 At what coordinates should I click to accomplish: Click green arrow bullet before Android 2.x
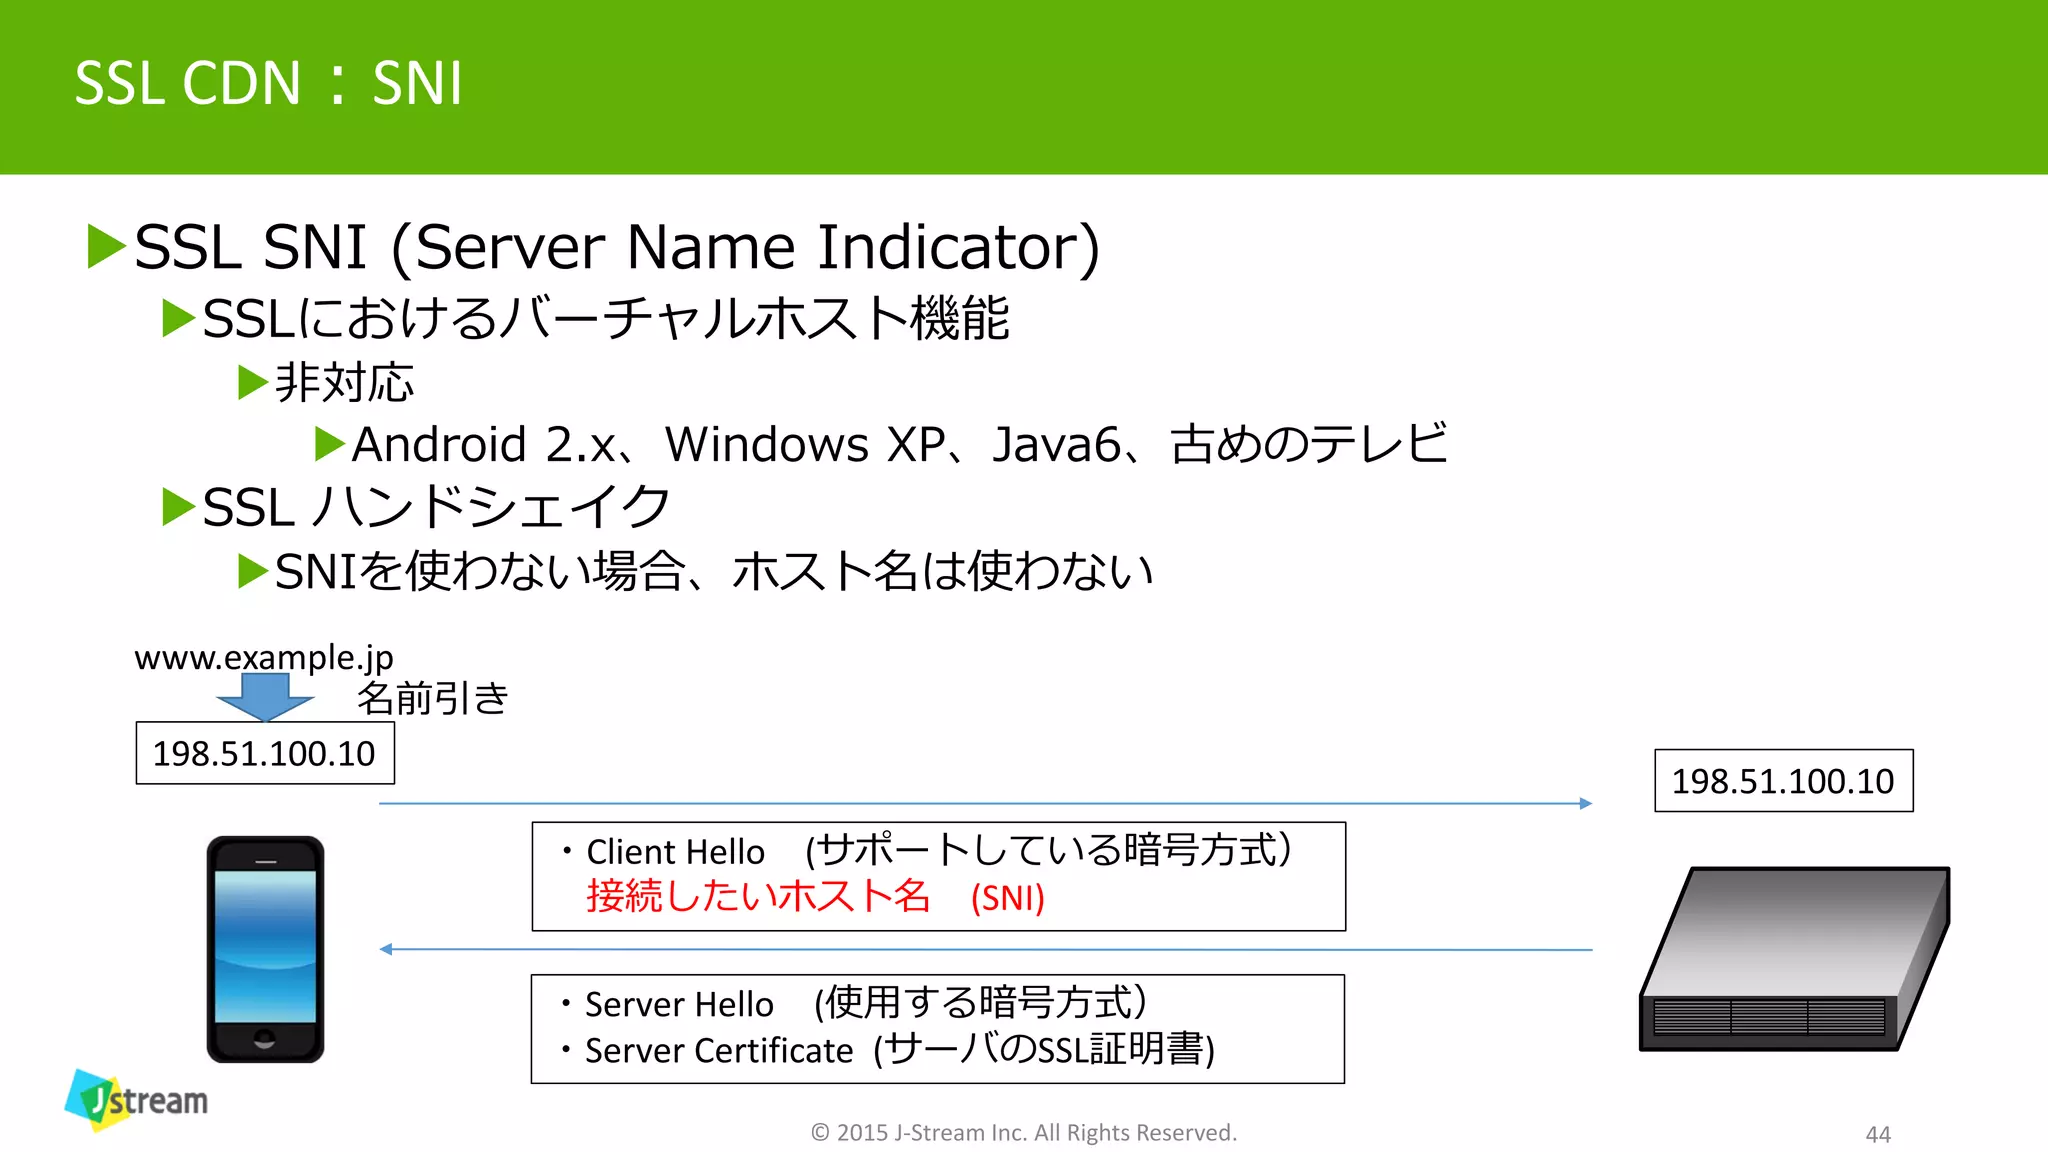pyautogui.click(x=329, y=444)
